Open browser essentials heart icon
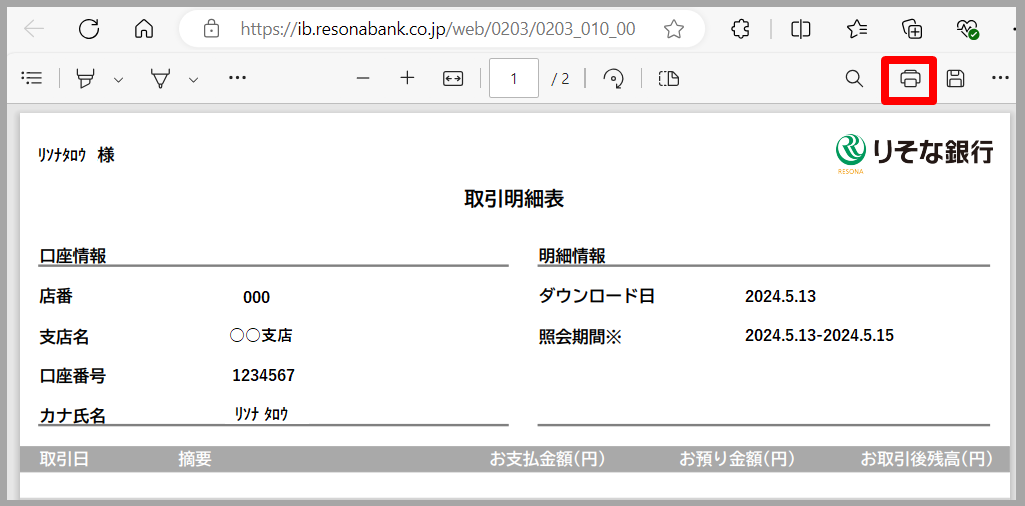Screen dimensions: 1025x506 tap(967, 29)
